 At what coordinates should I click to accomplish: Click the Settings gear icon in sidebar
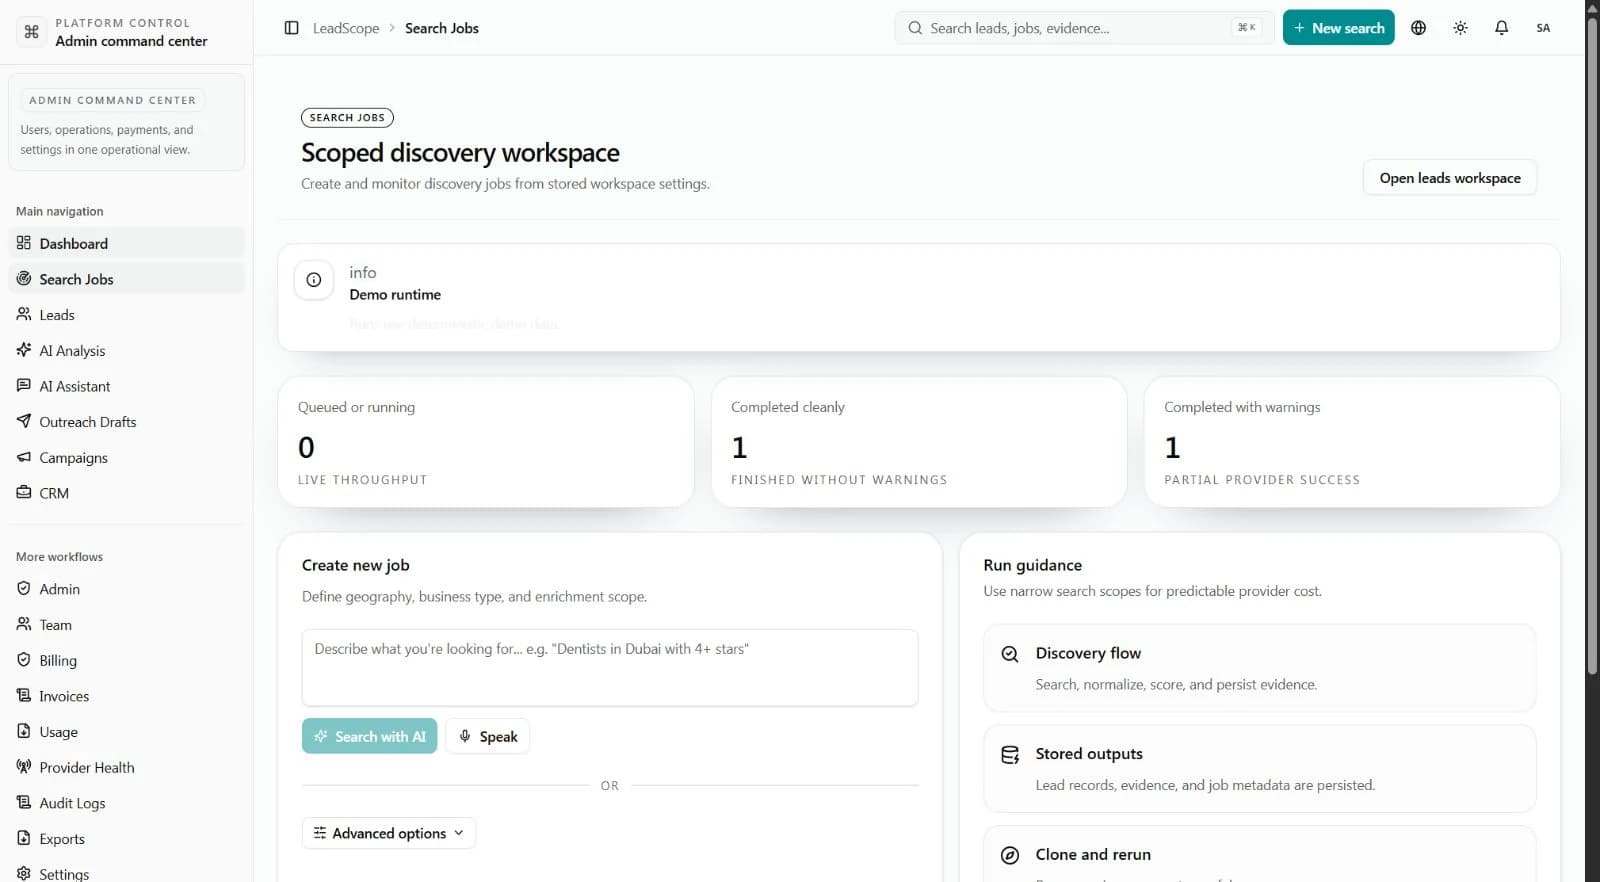[x=24, y=873]
